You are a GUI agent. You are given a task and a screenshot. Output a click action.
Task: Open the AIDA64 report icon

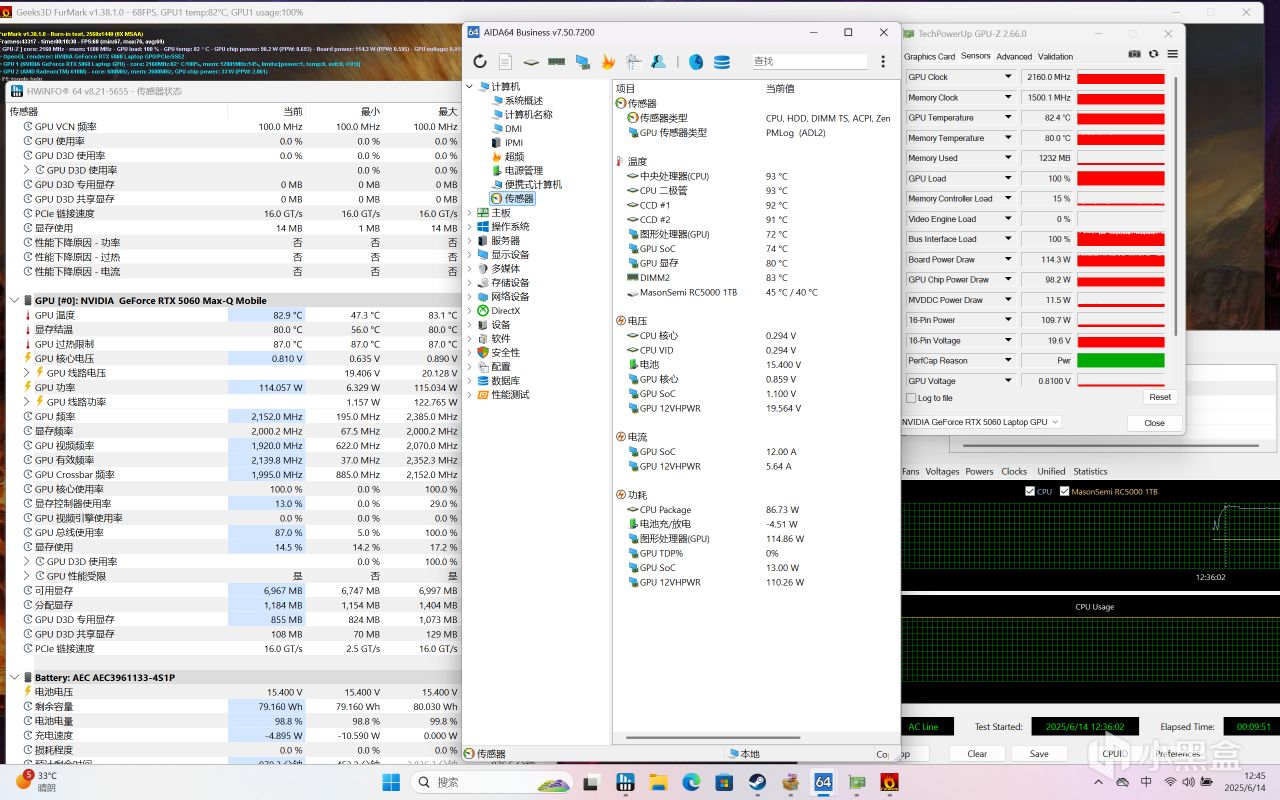[506, 62]
